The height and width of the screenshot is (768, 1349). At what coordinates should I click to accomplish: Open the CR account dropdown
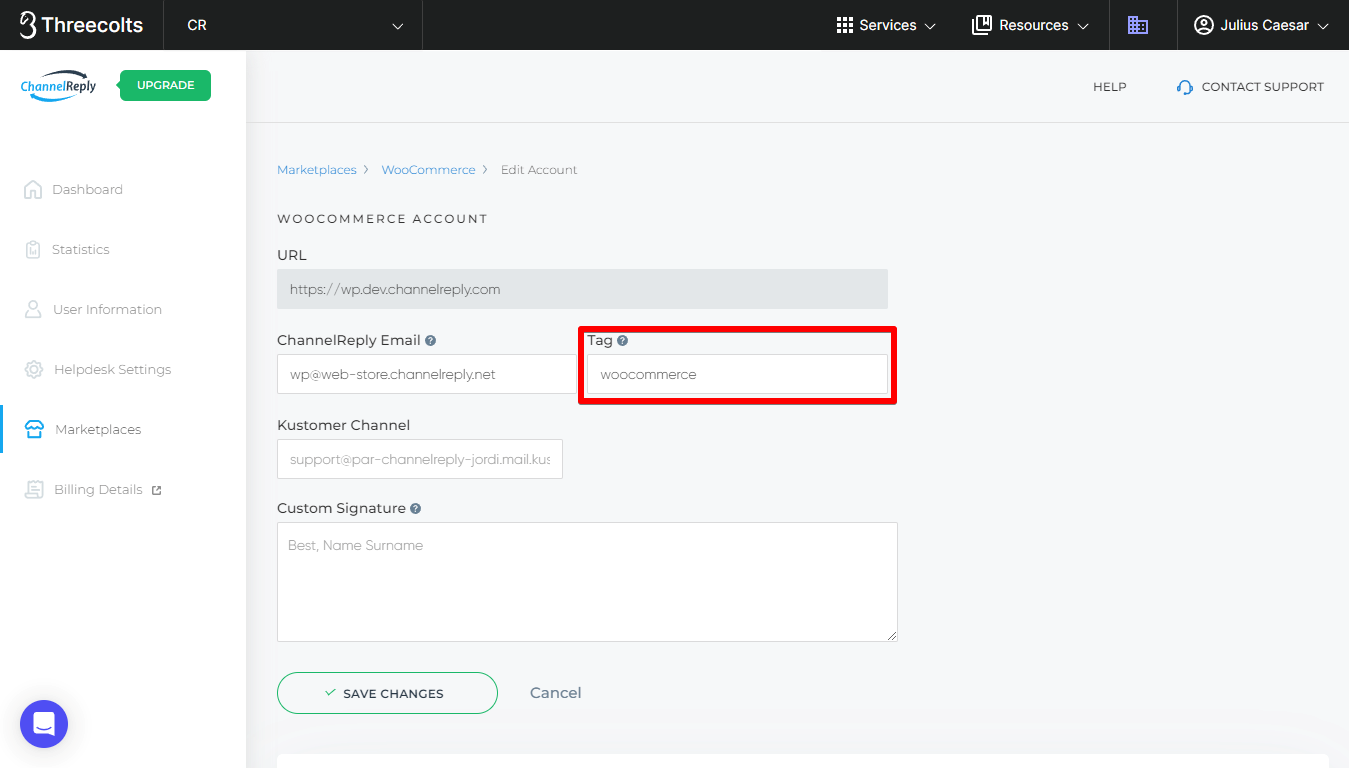293,25
